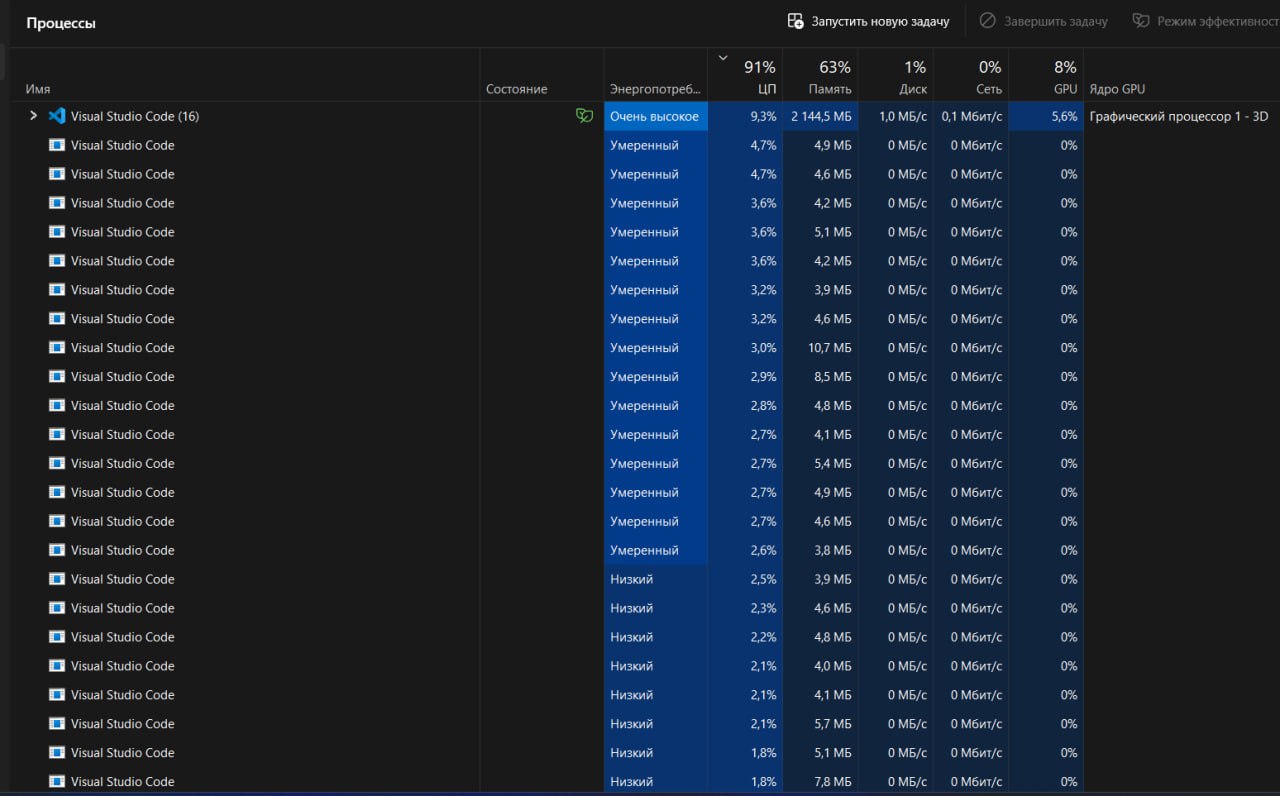Click the green leaf efficiency status icon

pos(584,116)
